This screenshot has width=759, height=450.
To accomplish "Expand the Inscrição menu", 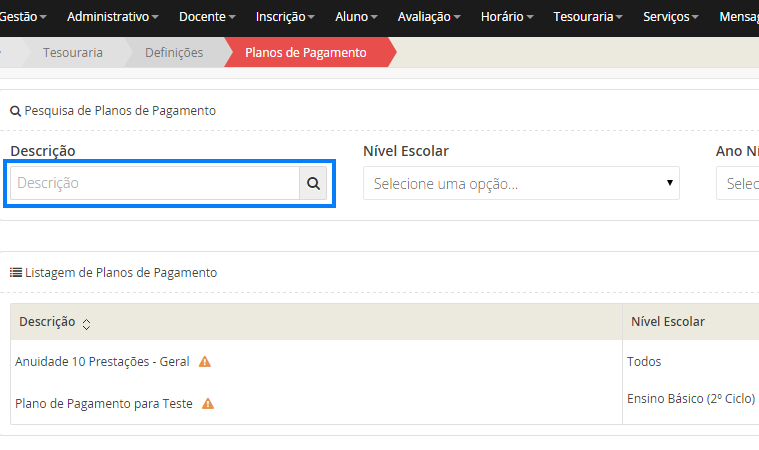I will click(284, 17).
